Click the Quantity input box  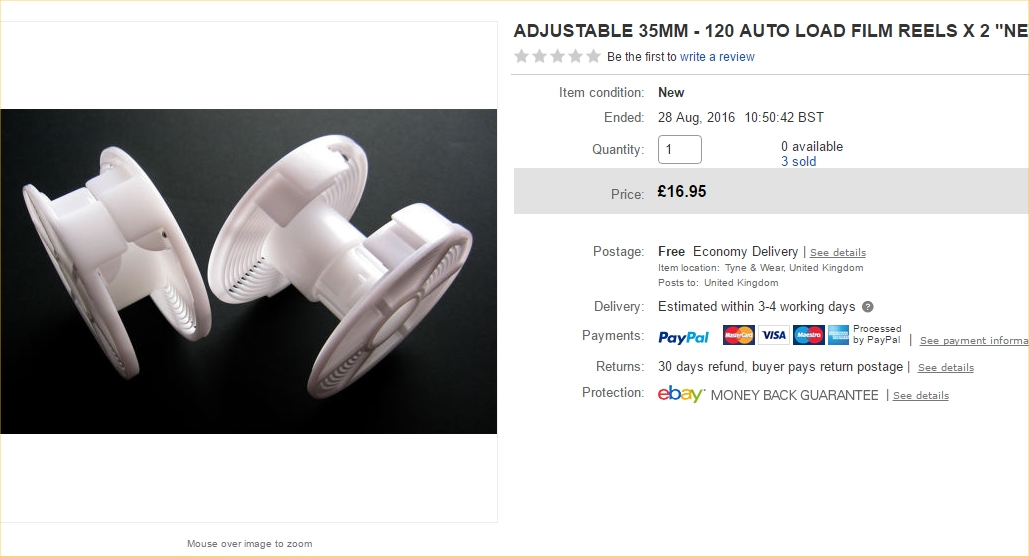(680, 150)
